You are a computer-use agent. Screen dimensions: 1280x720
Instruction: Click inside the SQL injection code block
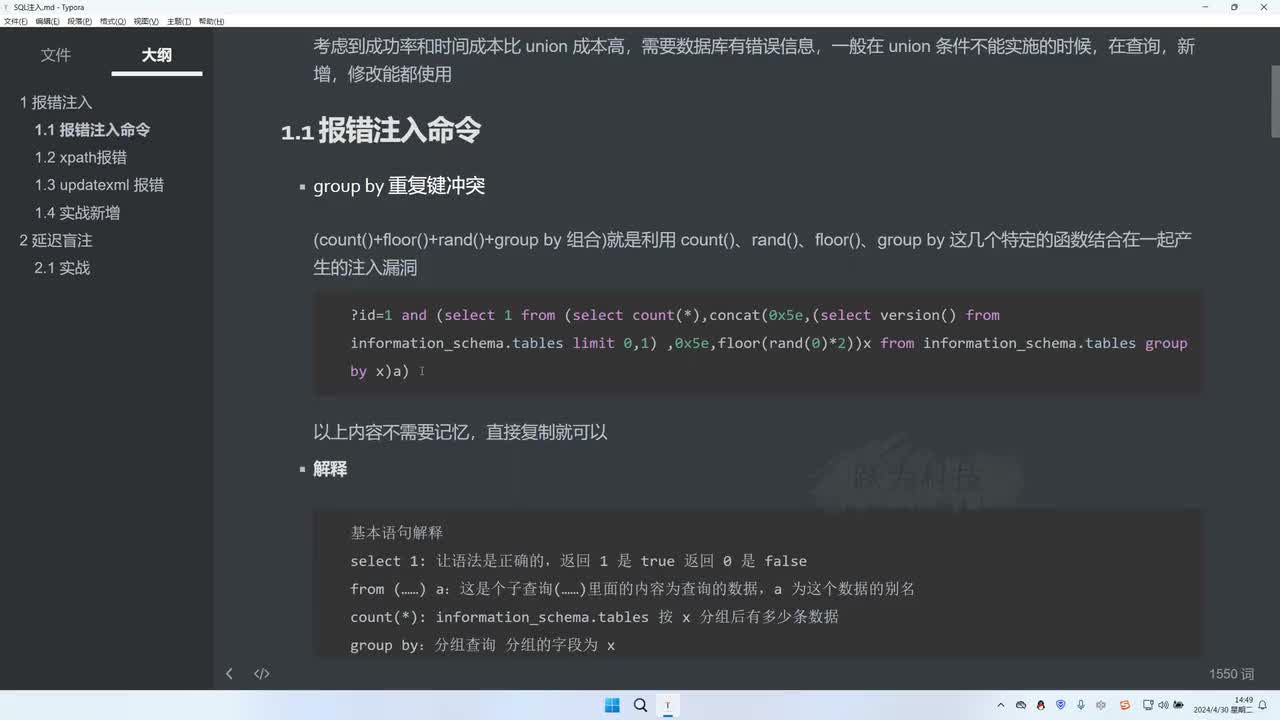click(x=758, y=343)
